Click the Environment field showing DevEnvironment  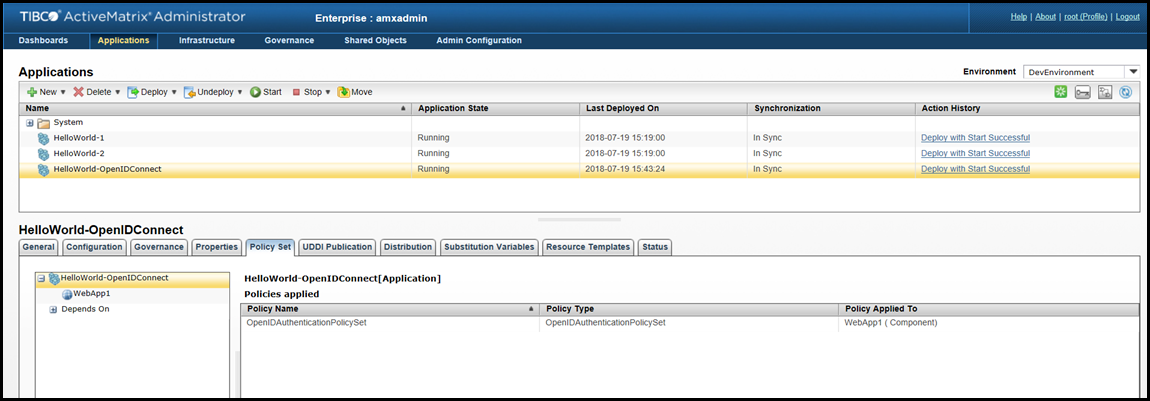[1074, 72]
